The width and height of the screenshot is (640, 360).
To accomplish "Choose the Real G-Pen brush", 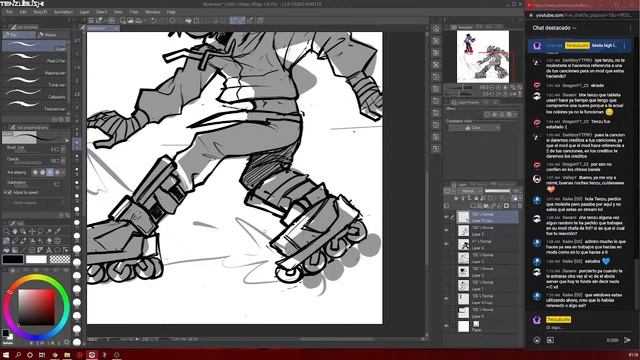I will (35, 58).
